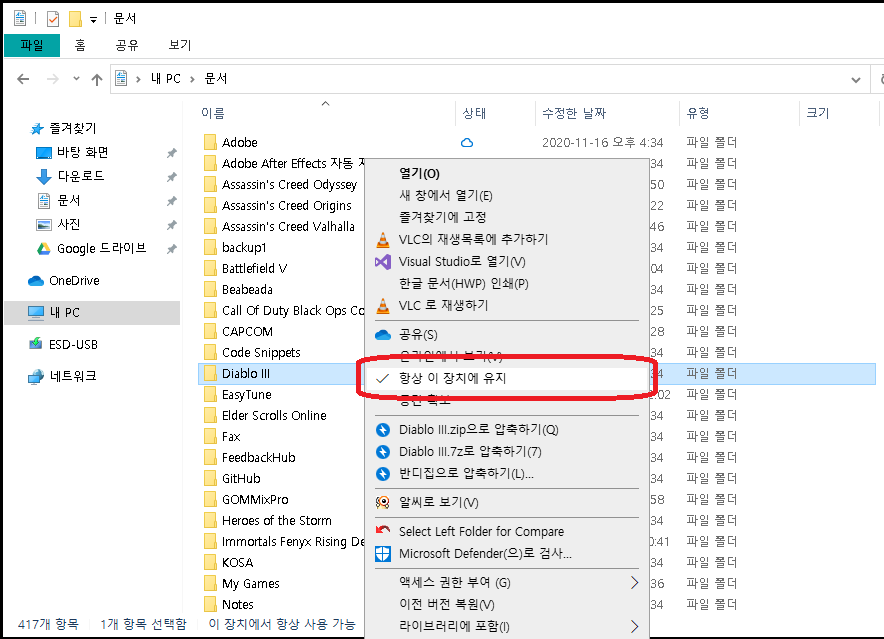
Task: Switch to the 홈 ribbon tab
Action: (80, 45)
